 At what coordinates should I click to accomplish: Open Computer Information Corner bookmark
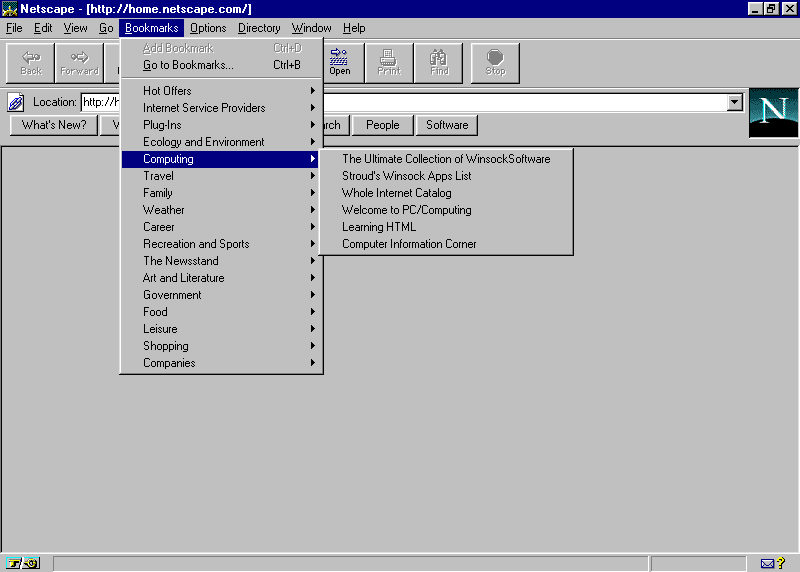coord(446,244)
